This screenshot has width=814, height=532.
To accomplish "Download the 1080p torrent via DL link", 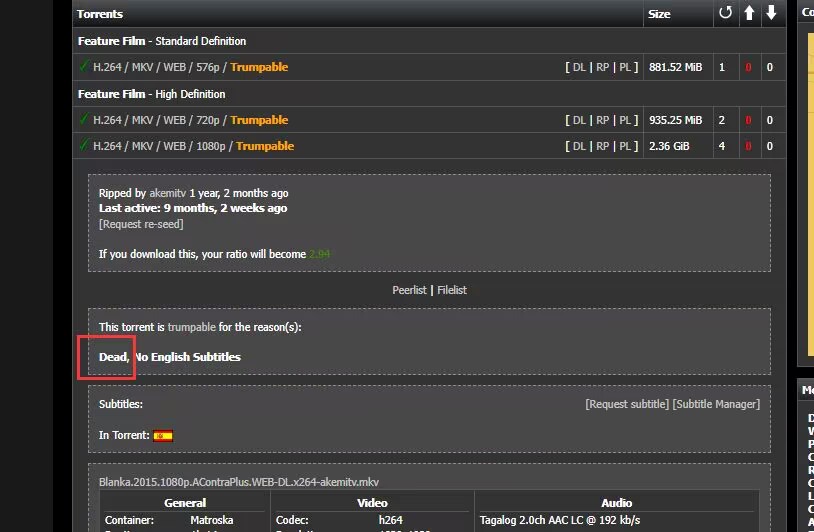I will [578, 146].
